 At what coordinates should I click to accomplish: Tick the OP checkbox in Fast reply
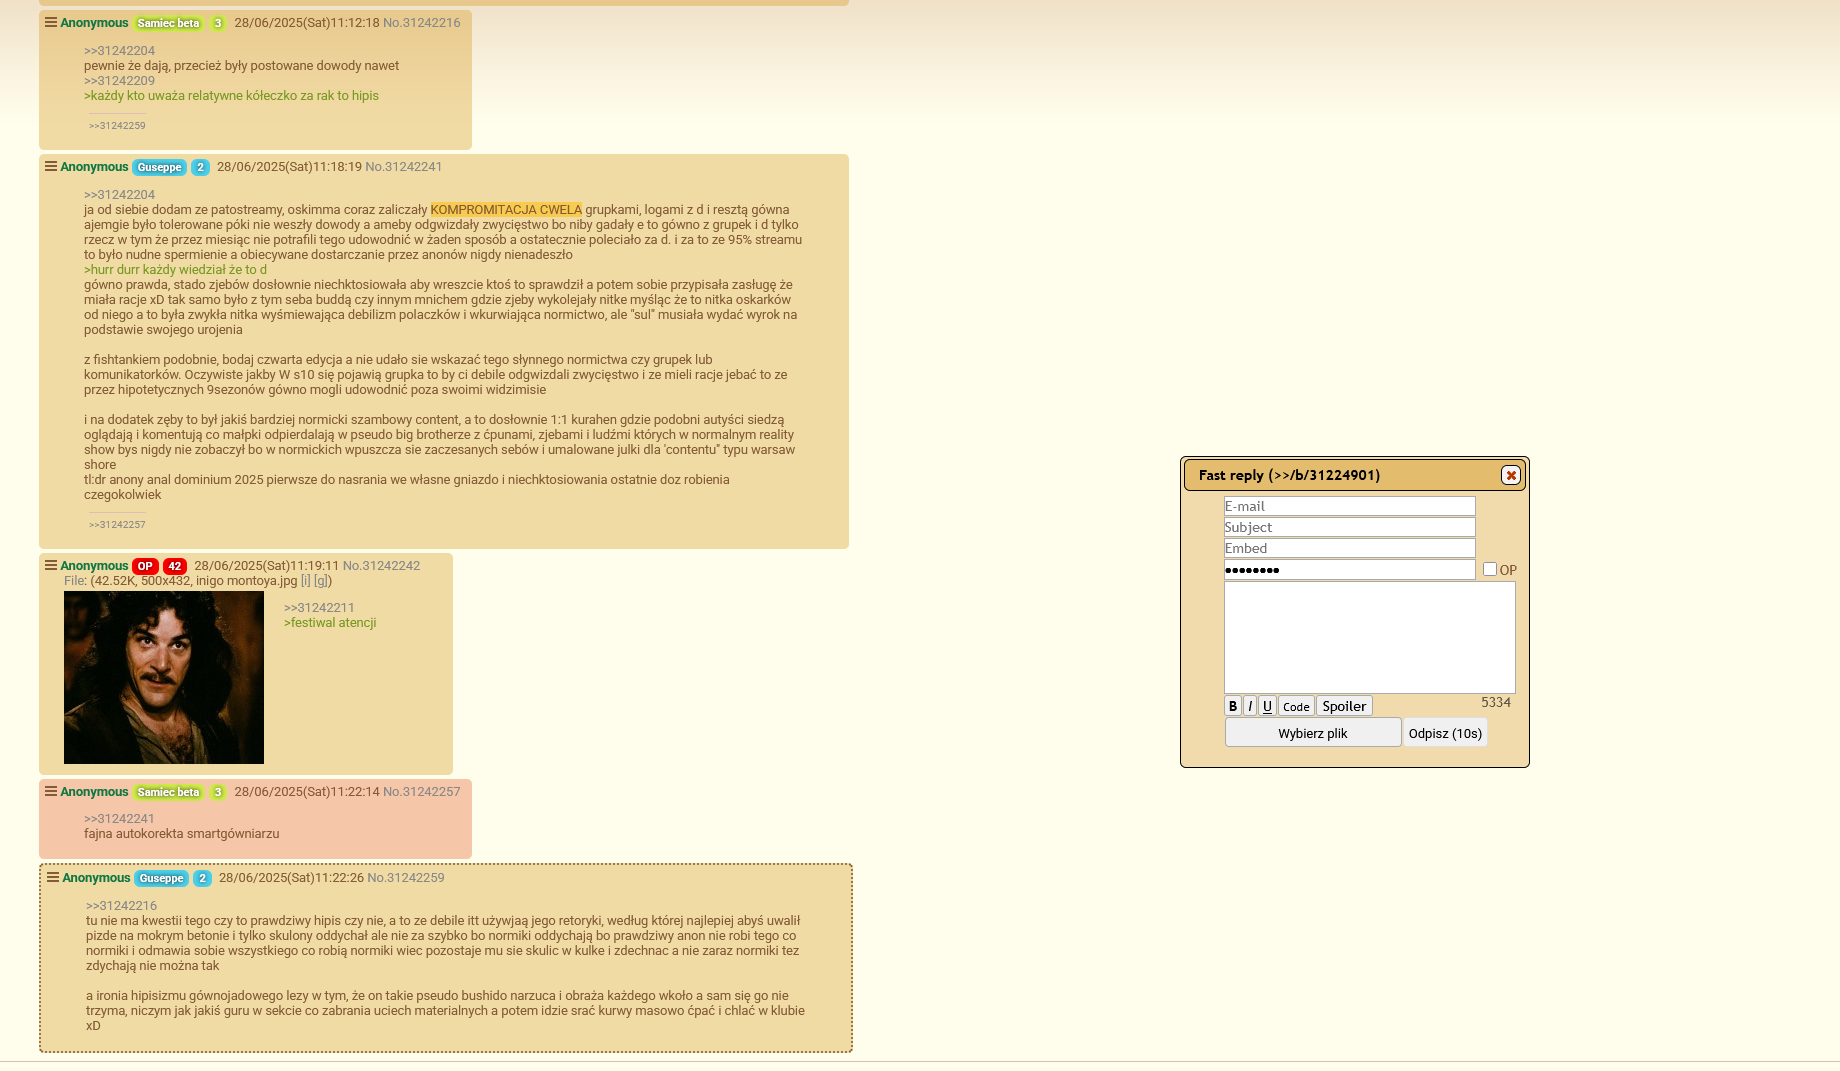[1490, 569]
